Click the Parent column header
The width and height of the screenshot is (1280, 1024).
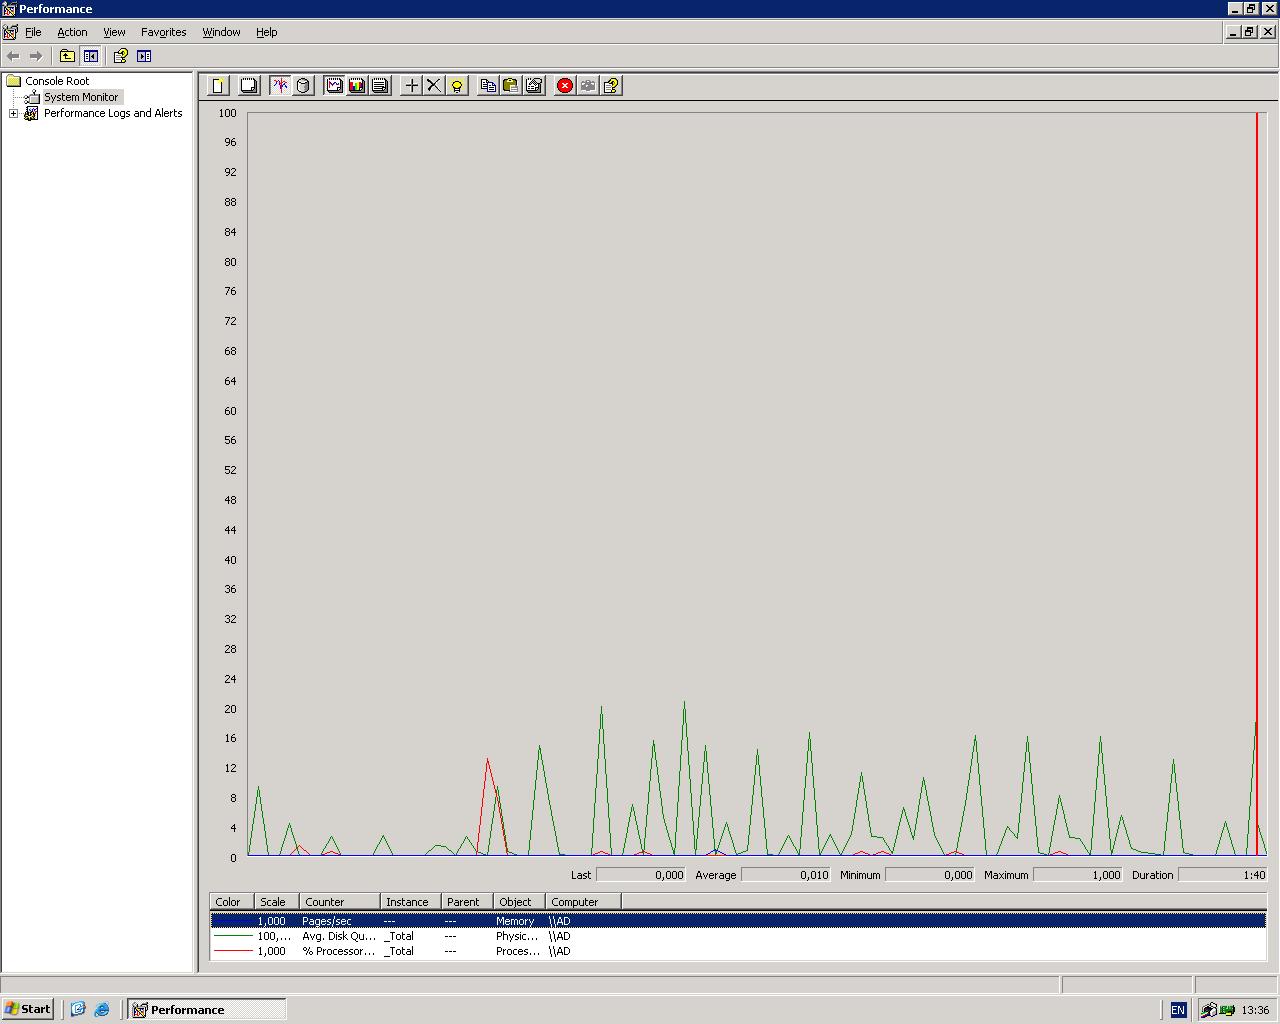467,902
